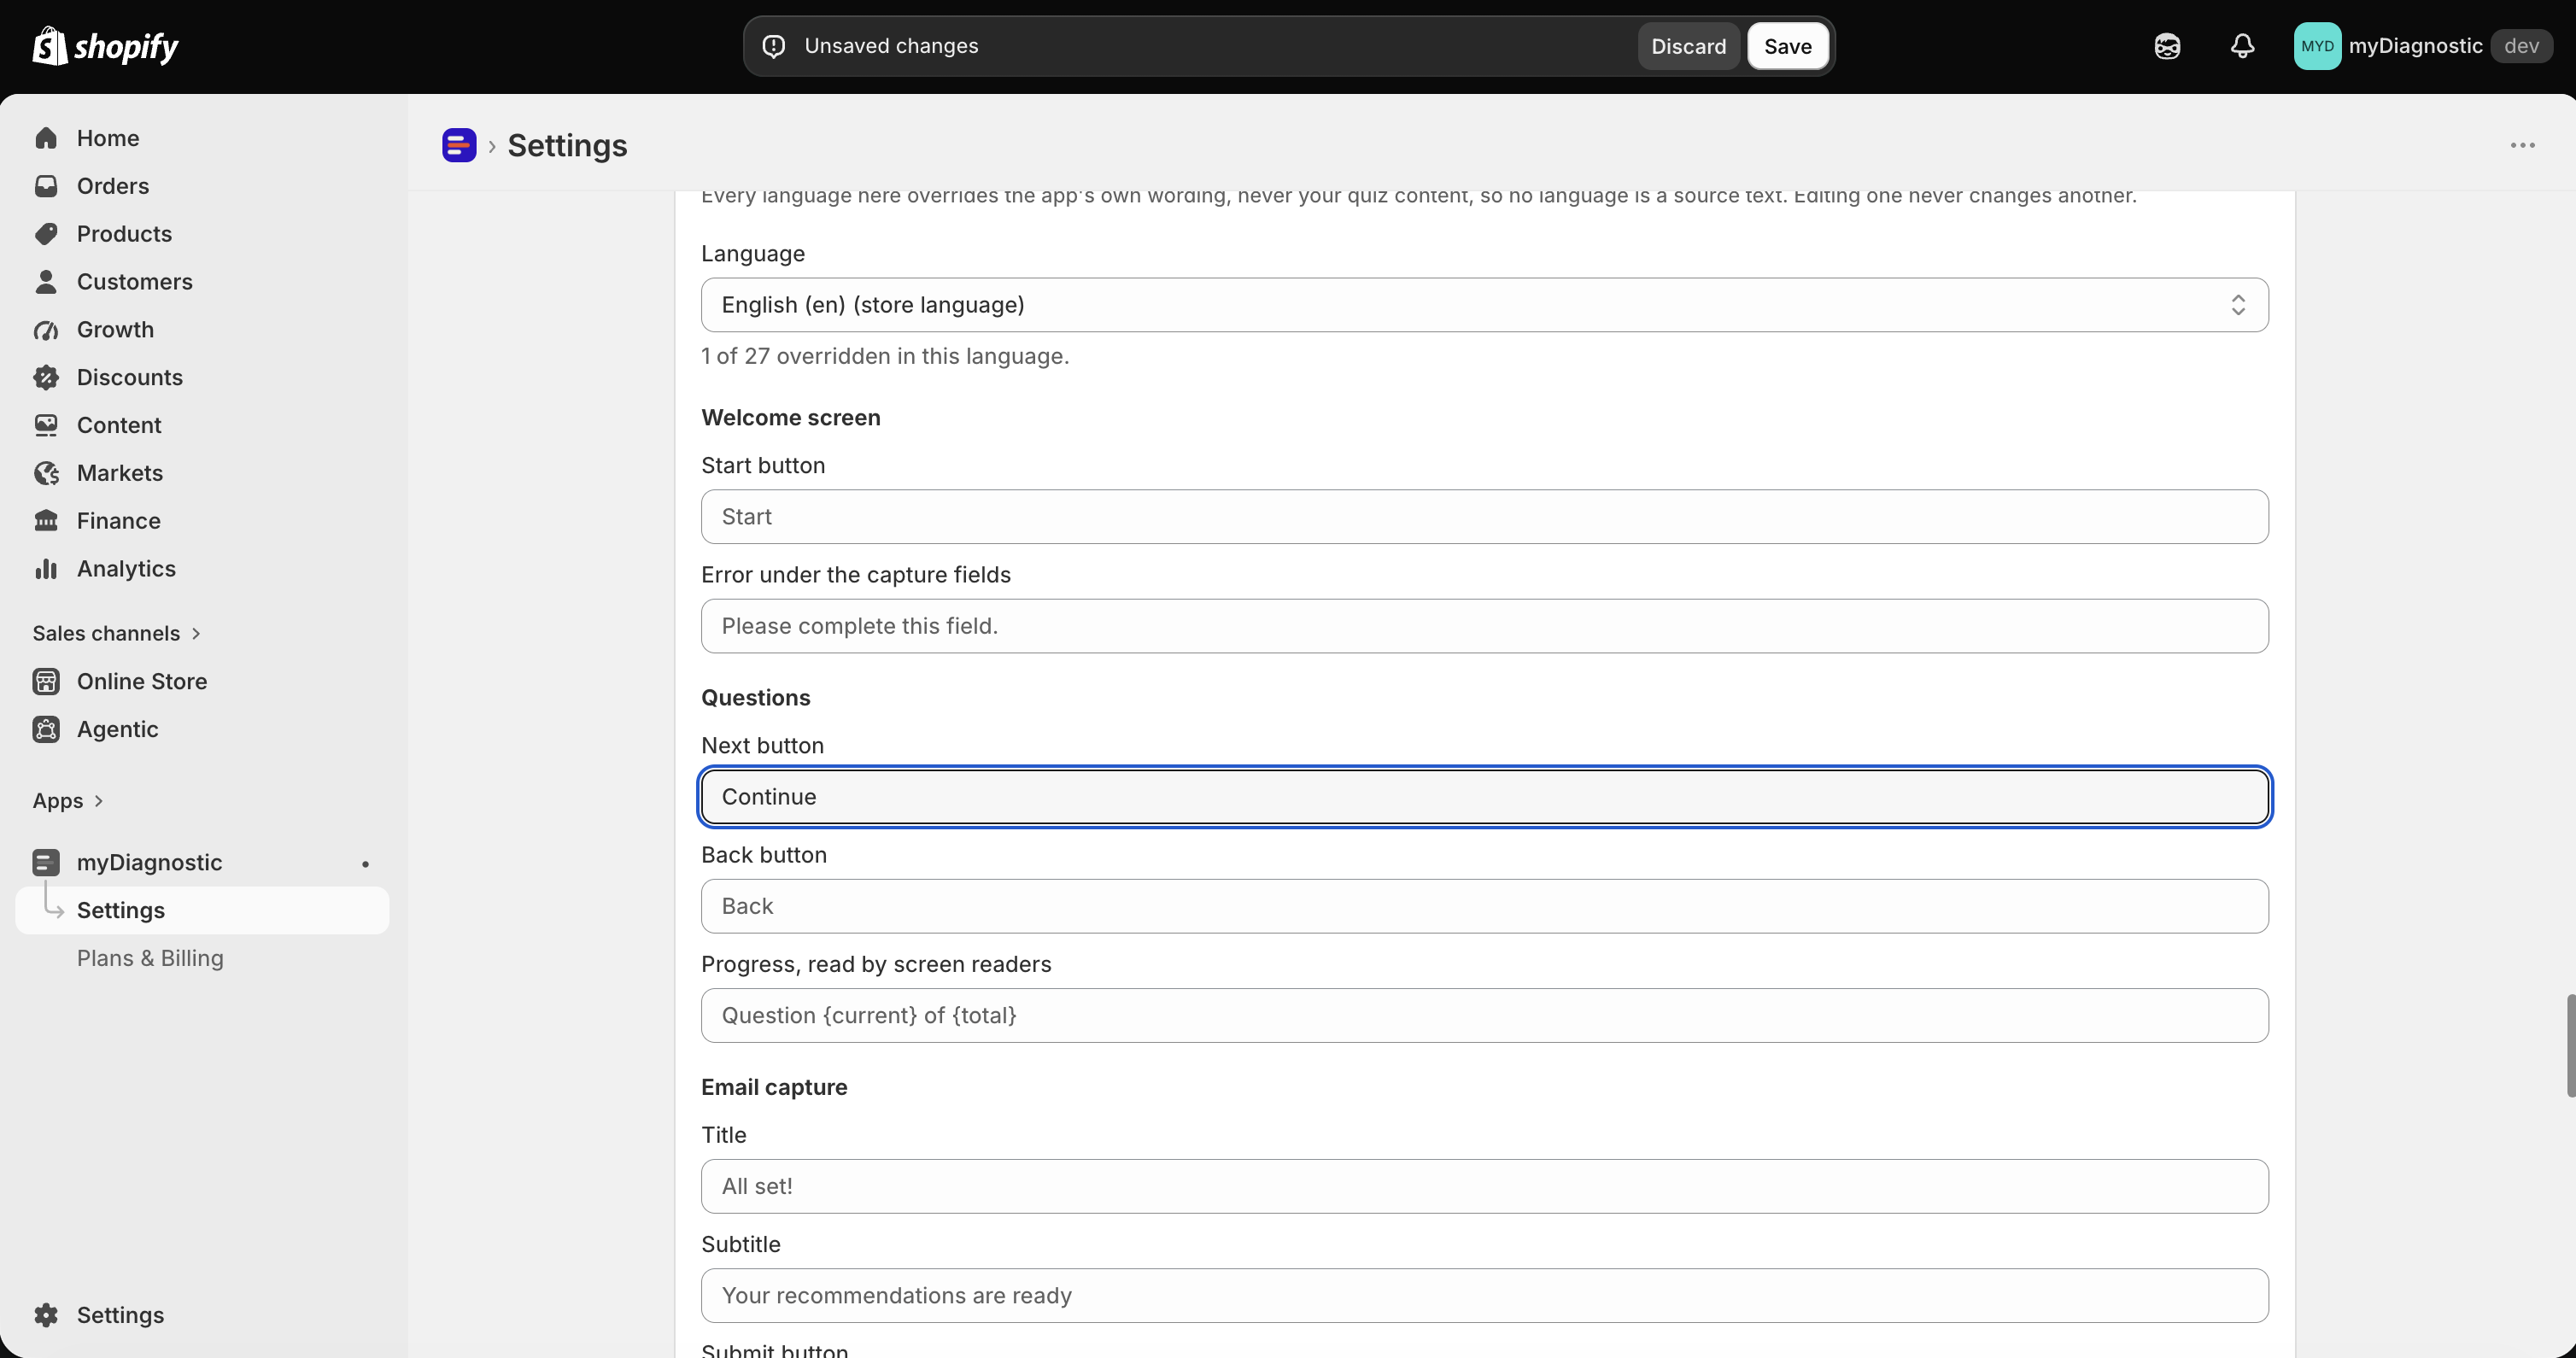2576x1358 pixels.
Task: Click the capture fields error input
Action: (1484, 626)
